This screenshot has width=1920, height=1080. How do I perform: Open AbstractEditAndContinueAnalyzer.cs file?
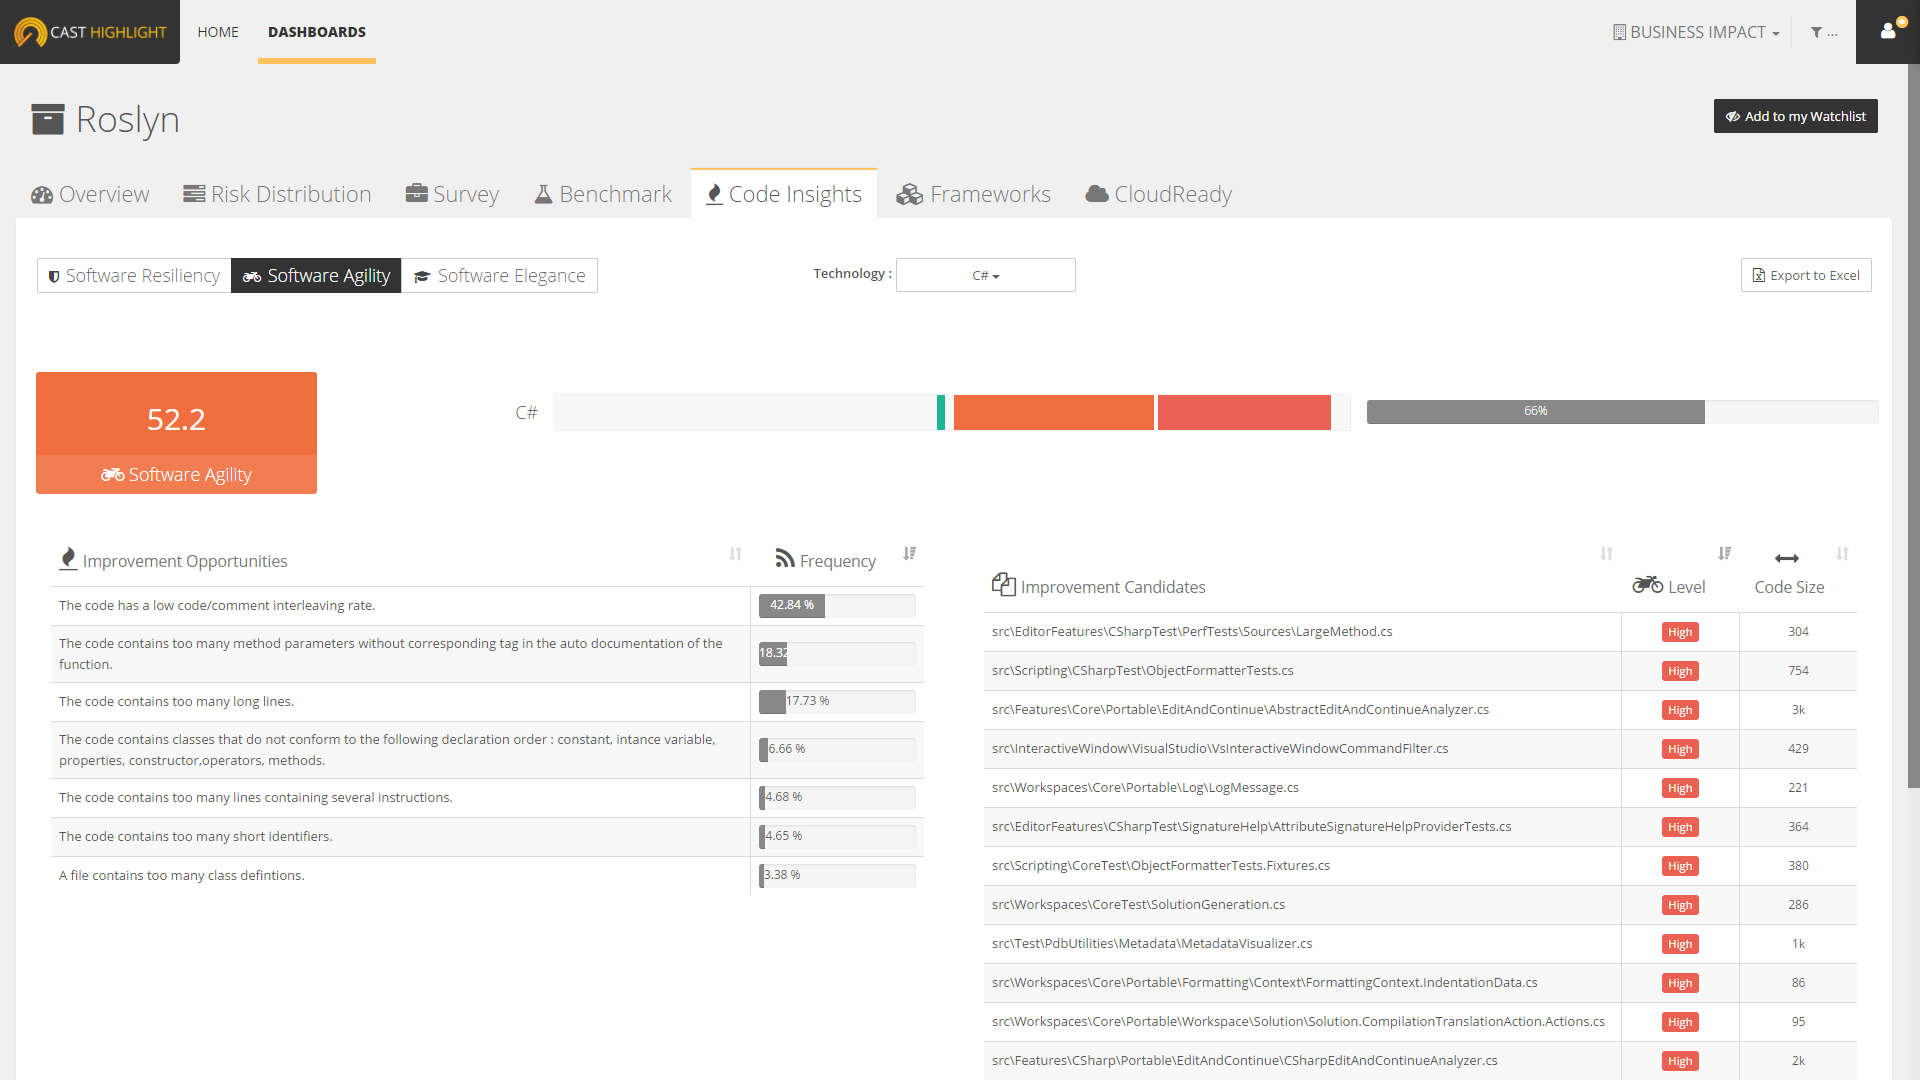click(1240, 710)
